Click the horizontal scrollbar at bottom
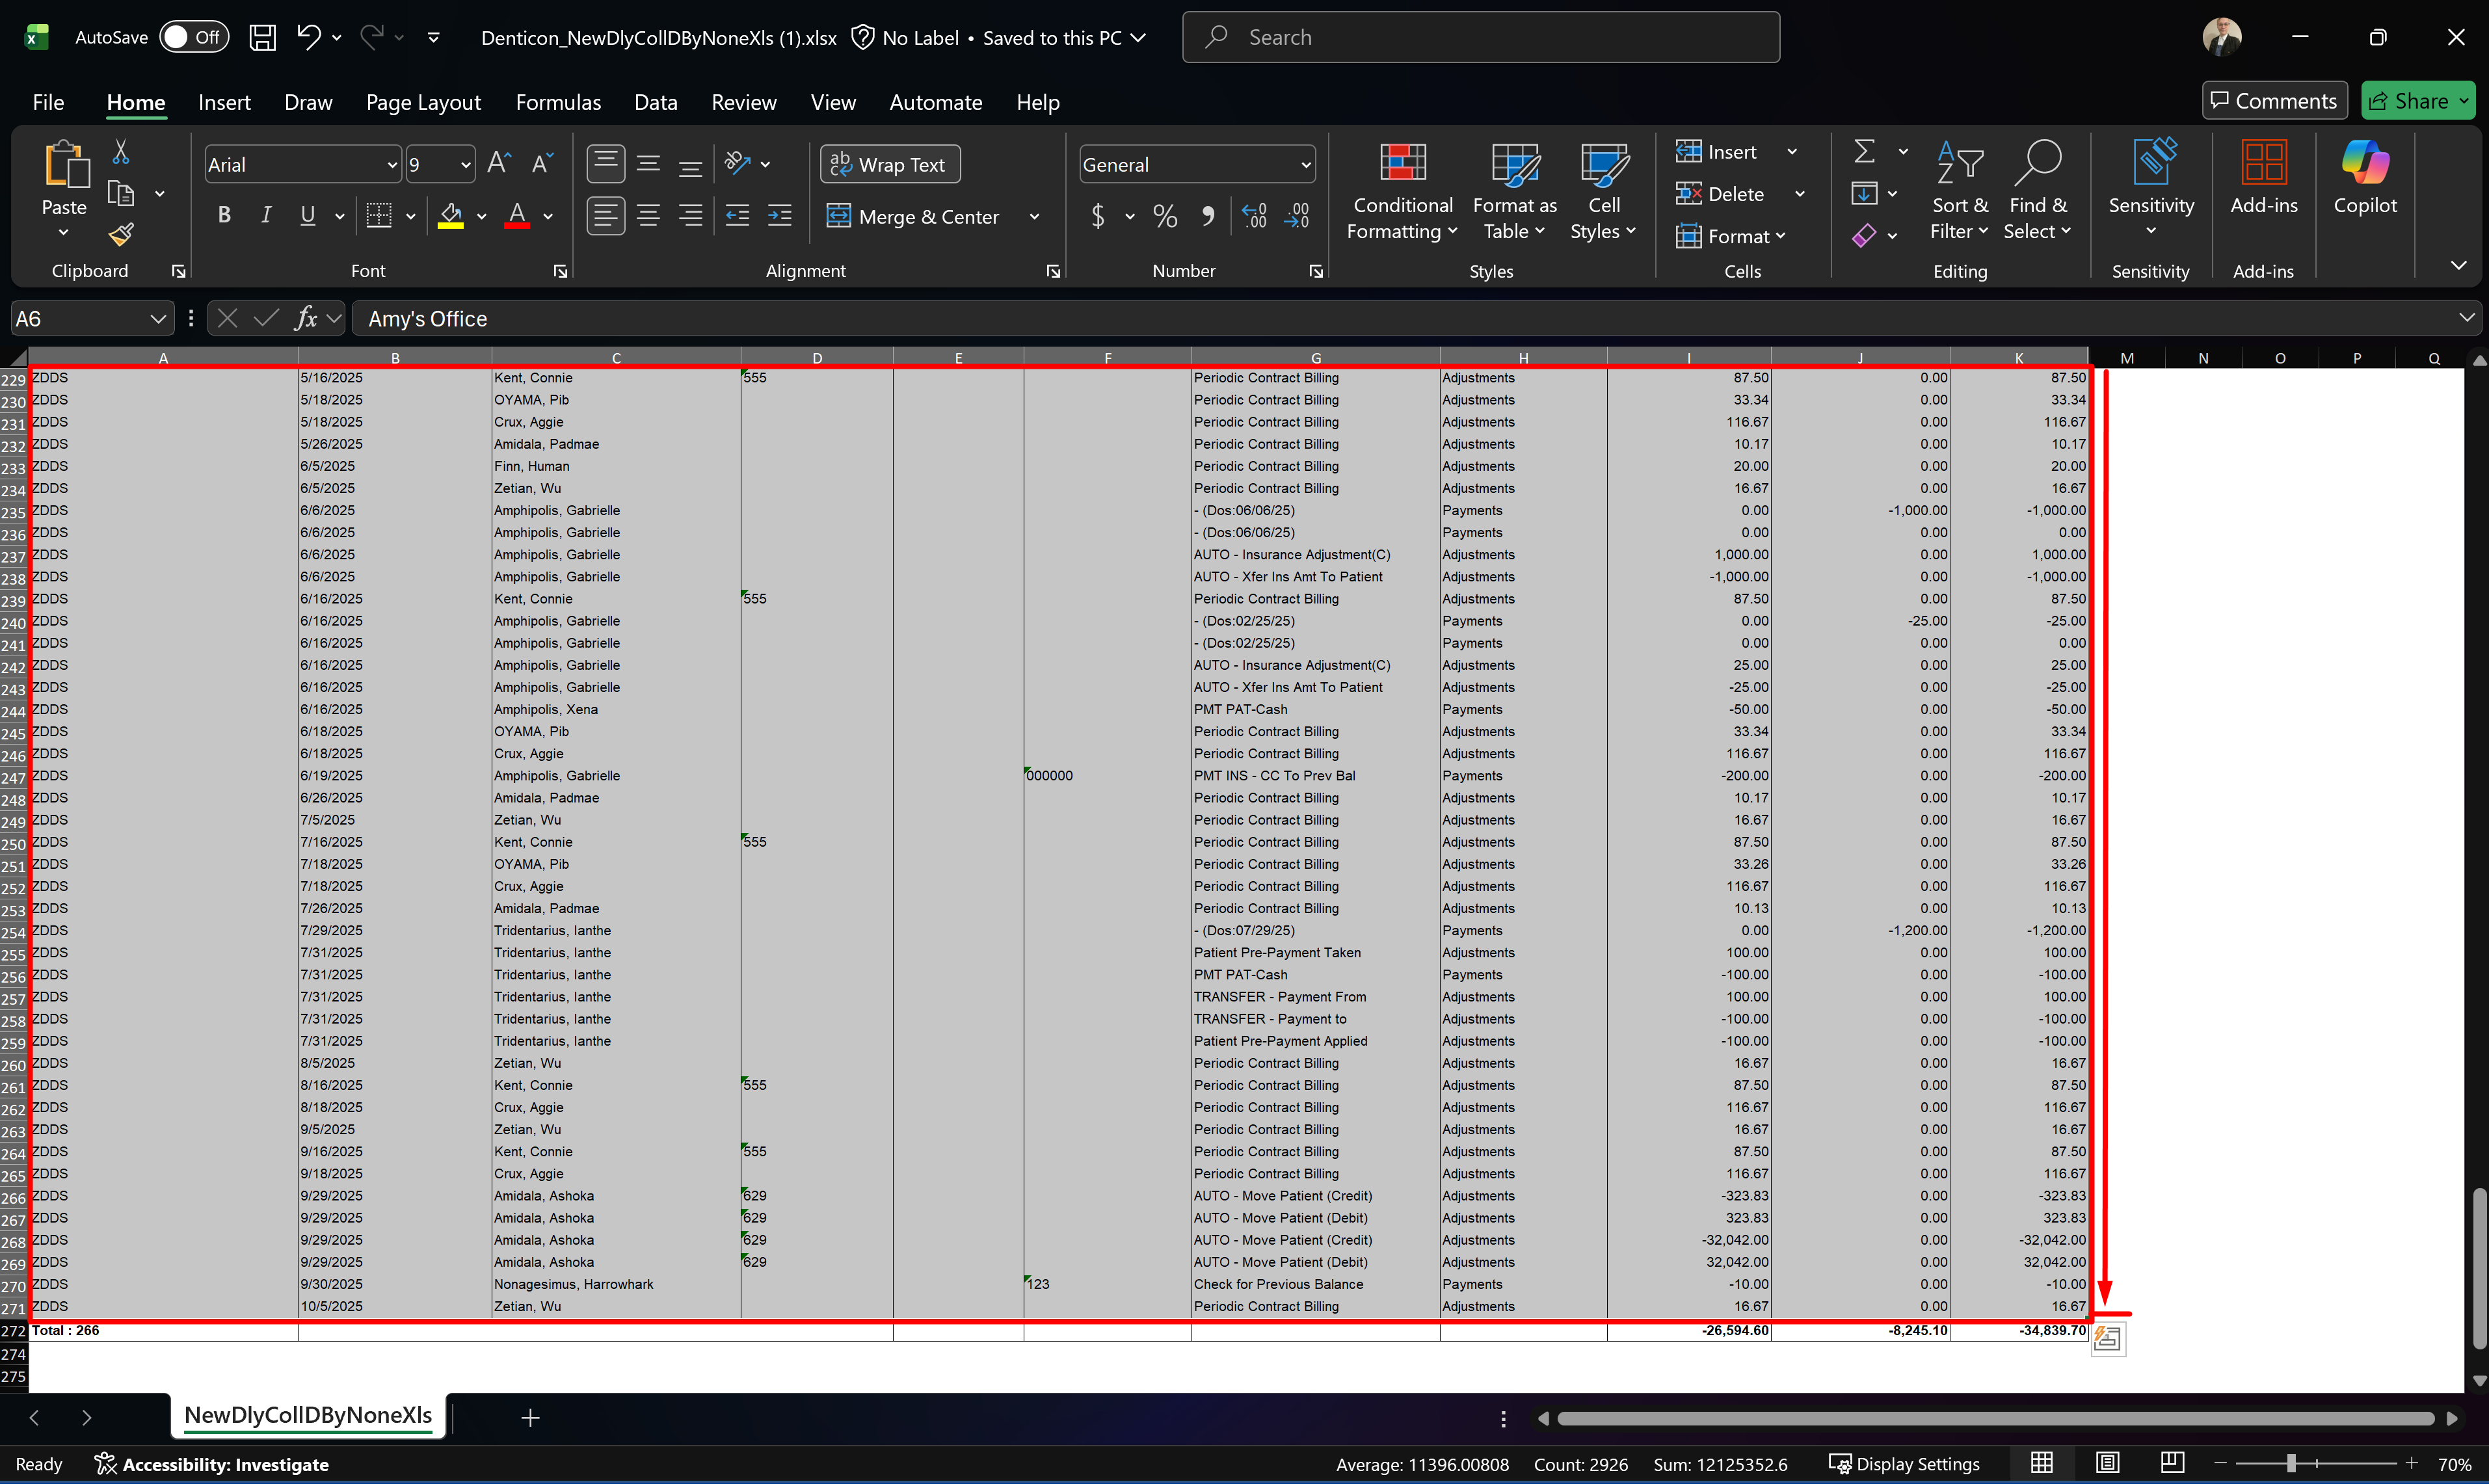2489x1484 pixels. (1995, 1418)
